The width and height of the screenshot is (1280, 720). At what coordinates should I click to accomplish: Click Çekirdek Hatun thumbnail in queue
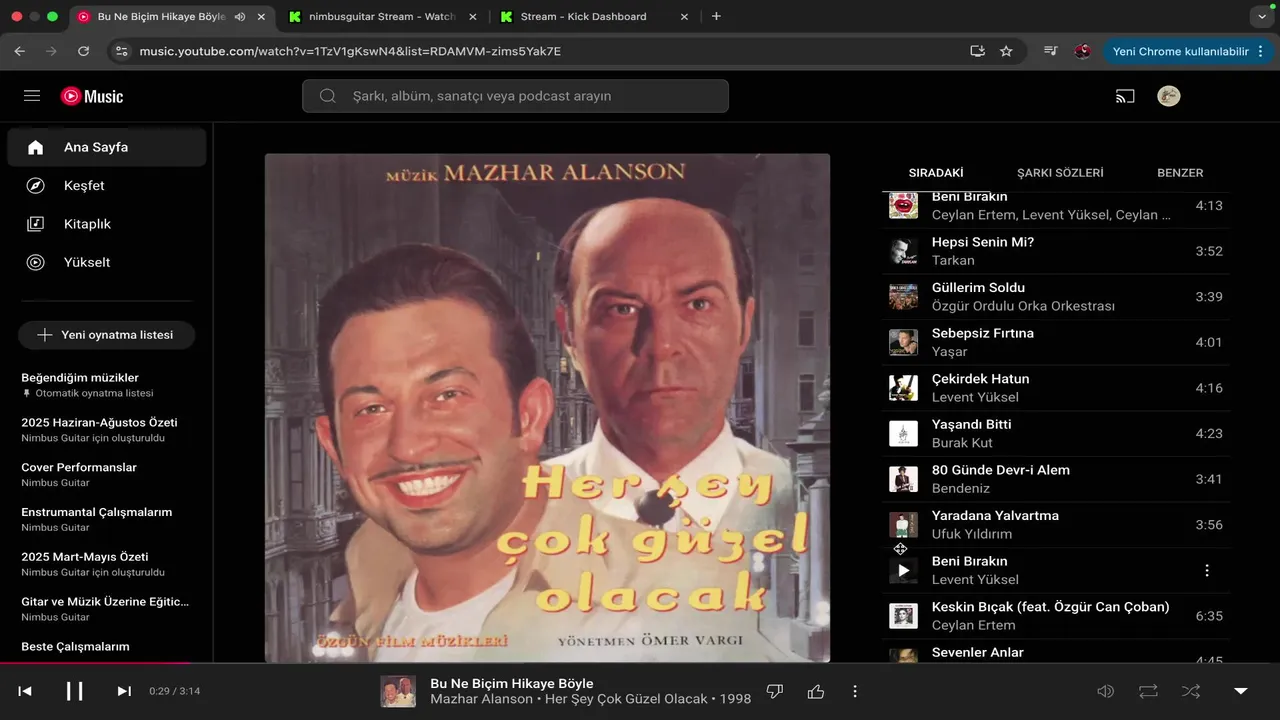903,388
